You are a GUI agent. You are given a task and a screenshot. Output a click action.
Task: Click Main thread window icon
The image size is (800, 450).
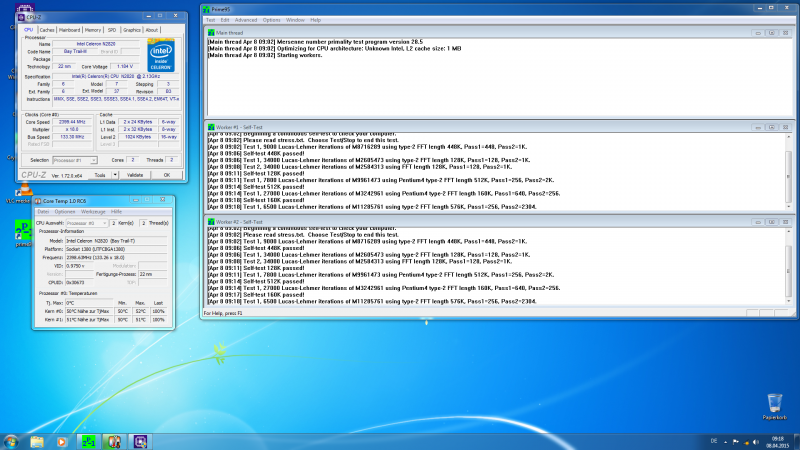211,33
